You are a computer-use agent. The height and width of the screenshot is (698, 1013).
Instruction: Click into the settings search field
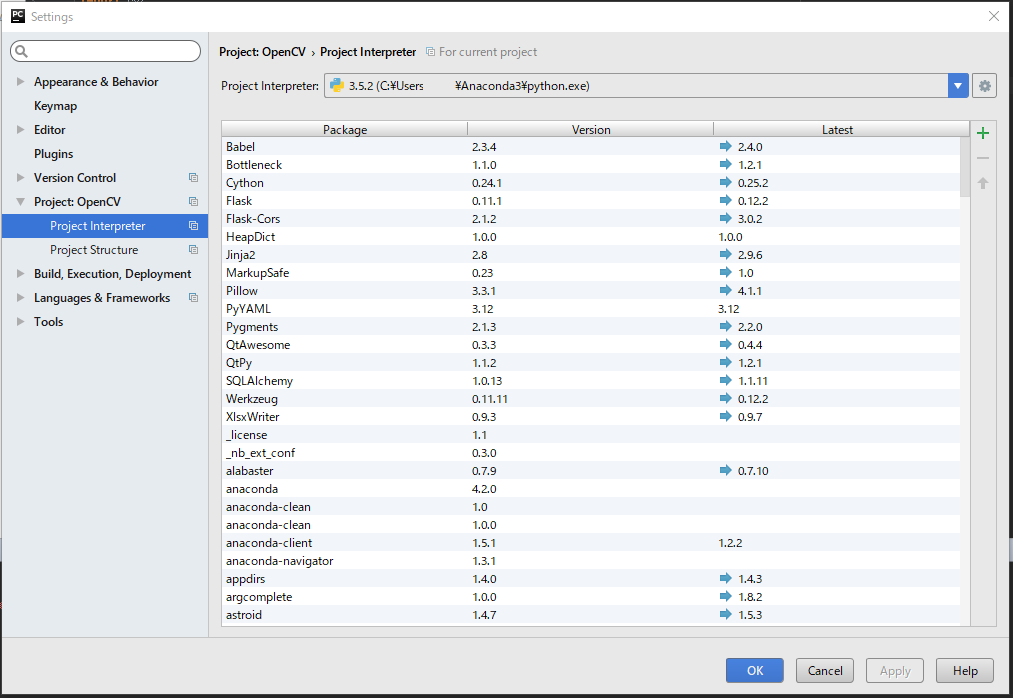(x=110, y=51)
